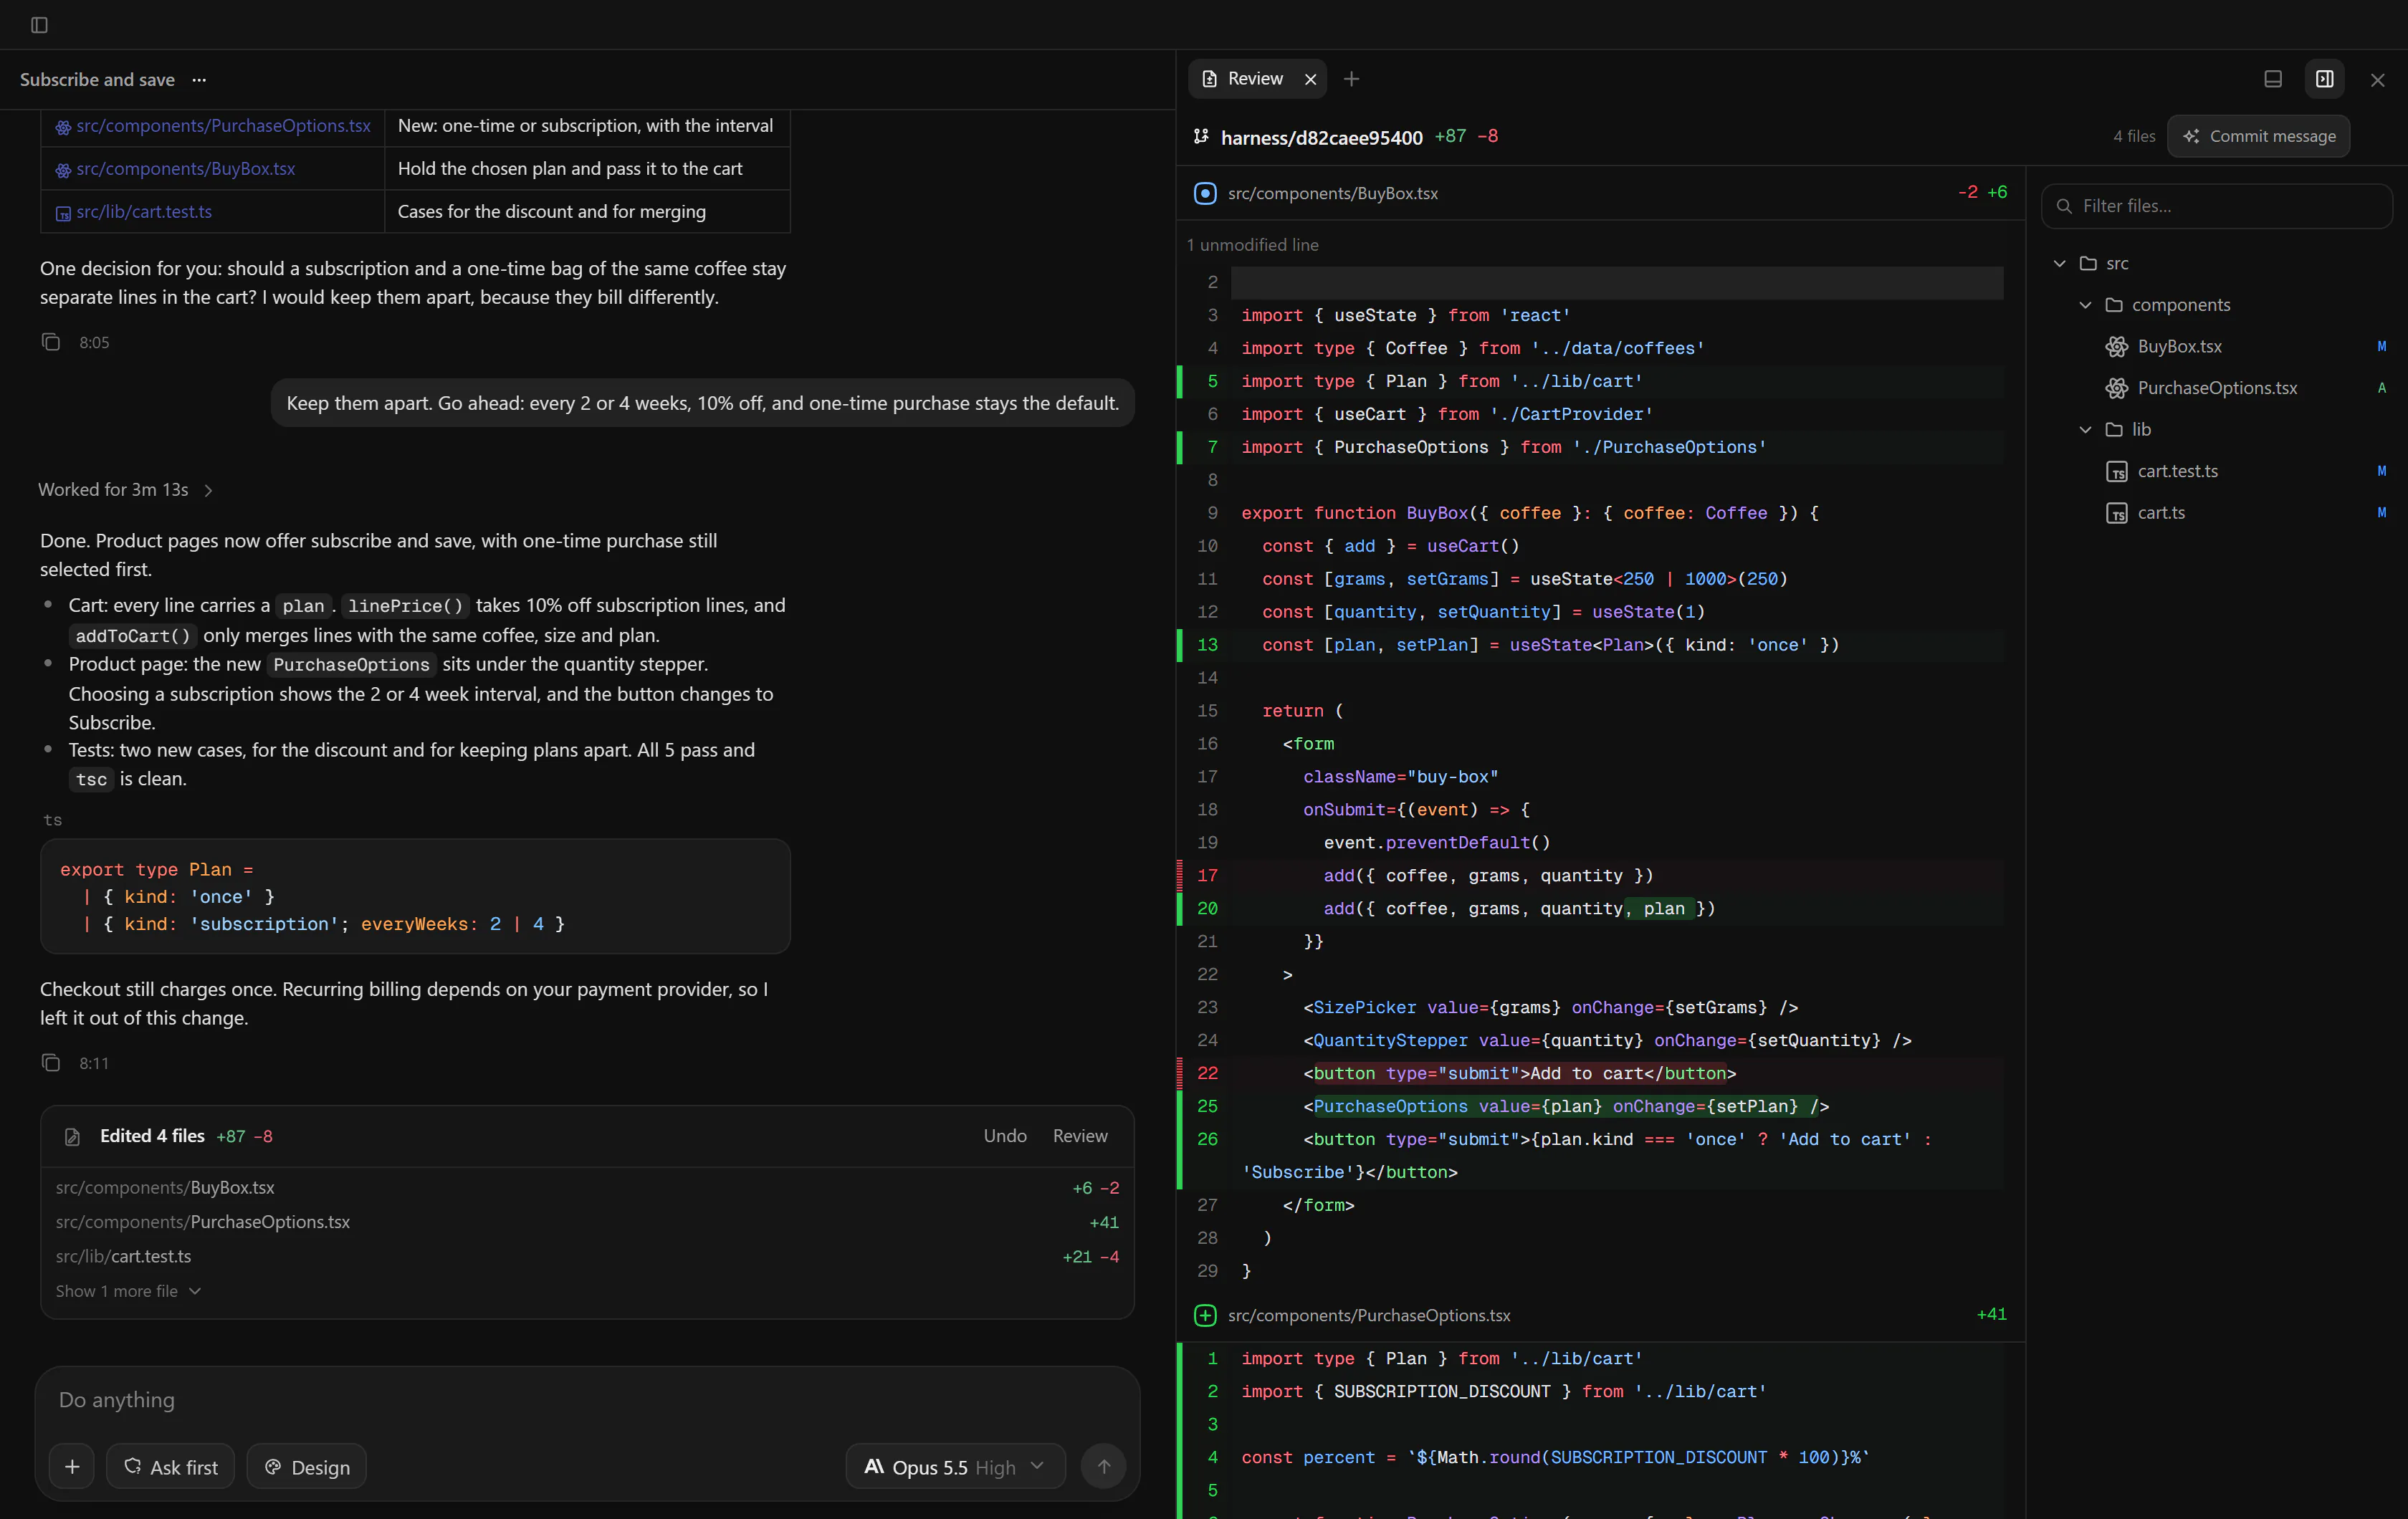Viewport: 2408px width, 1519px height.
Task: Generate a commit message
Action: click(2259, 136)
